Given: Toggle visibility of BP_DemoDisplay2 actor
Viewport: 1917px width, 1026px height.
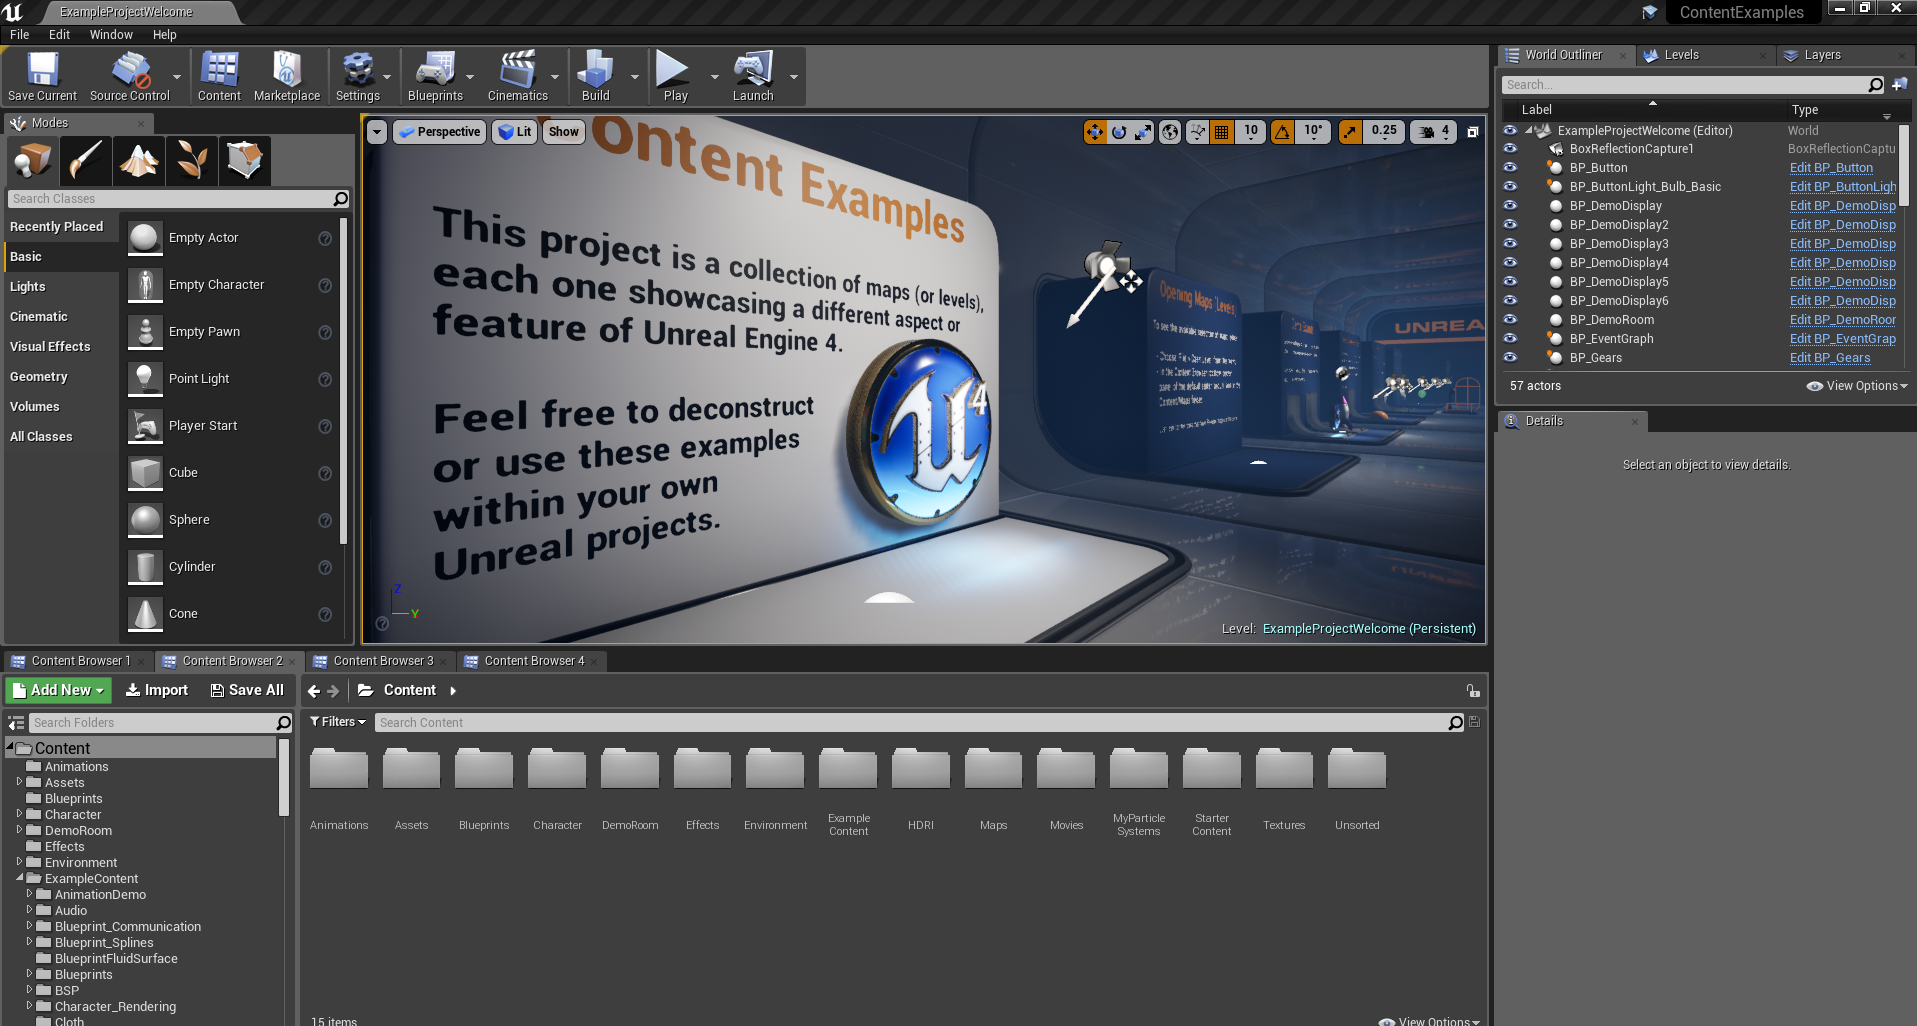Looking at the screenshot, I should 1510,225.
